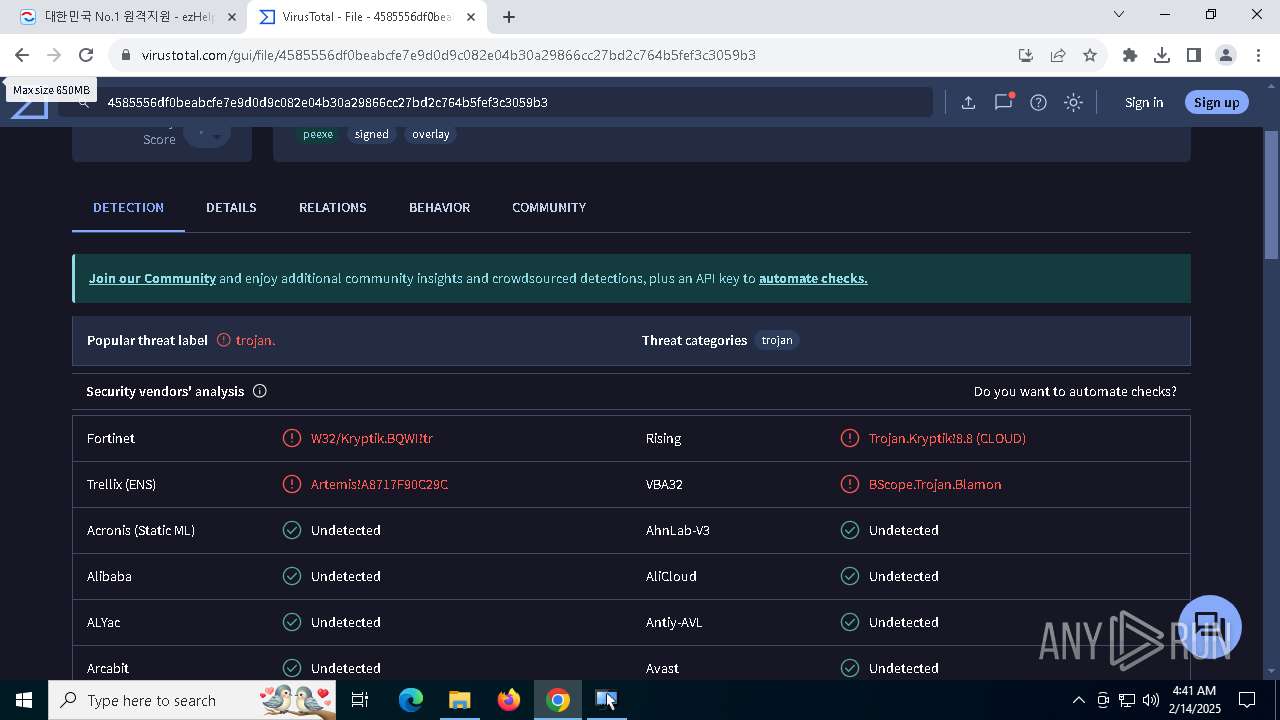Click the BScope.Trojan.Blamon detection

(935, 484)
